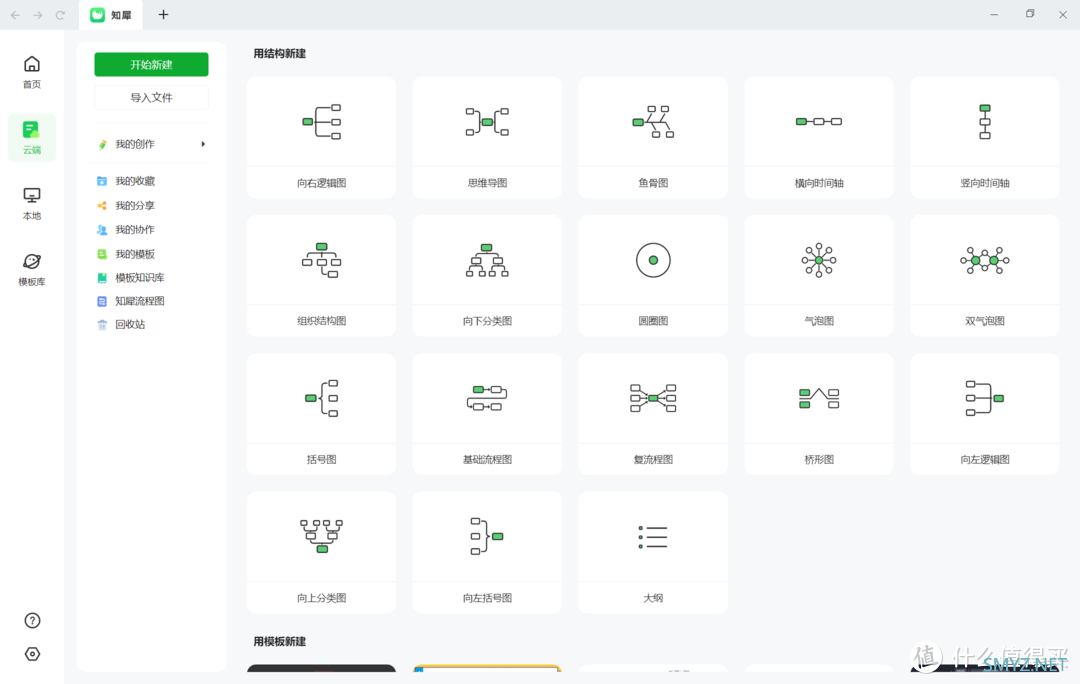This screenshot has height=684, width=1080.
Task: Pick the 气泡图 bubble chart icon
Action: click(819, 260)
